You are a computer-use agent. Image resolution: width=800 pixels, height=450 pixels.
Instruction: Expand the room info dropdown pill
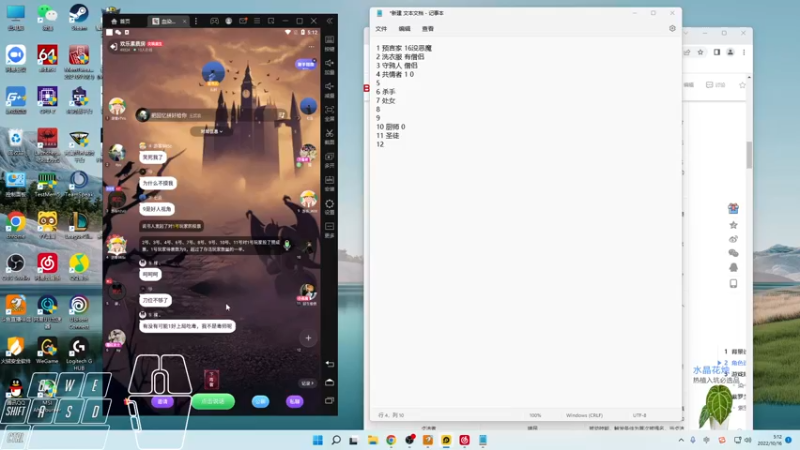211,131
